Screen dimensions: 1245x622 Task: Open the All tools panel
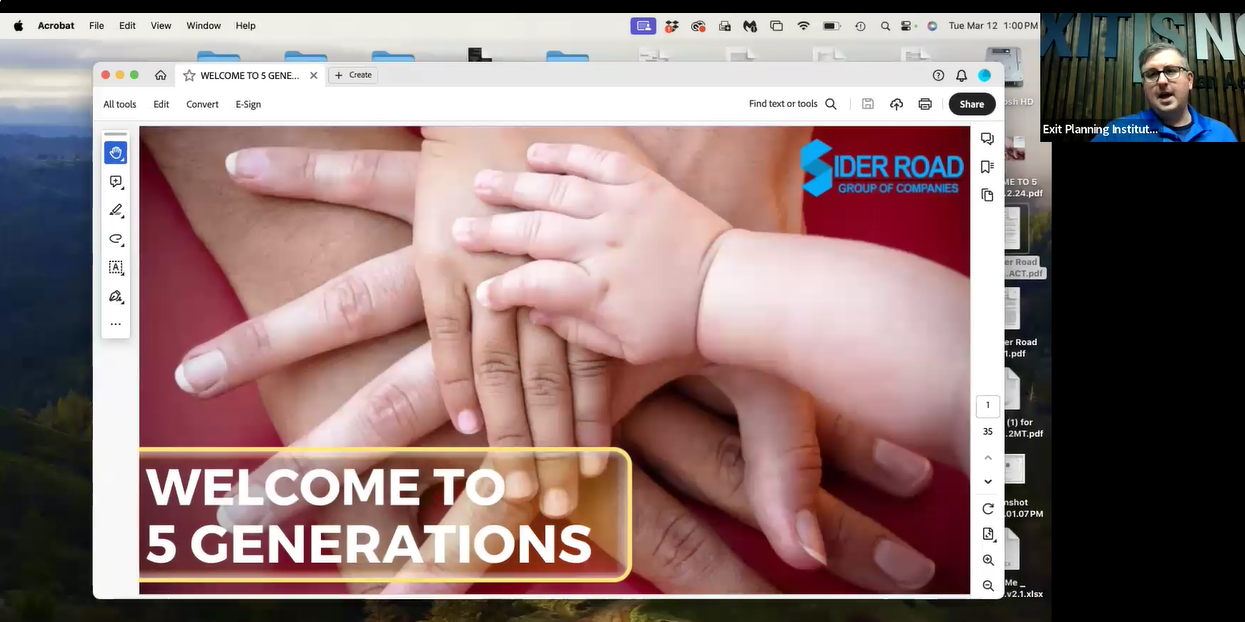120,104
